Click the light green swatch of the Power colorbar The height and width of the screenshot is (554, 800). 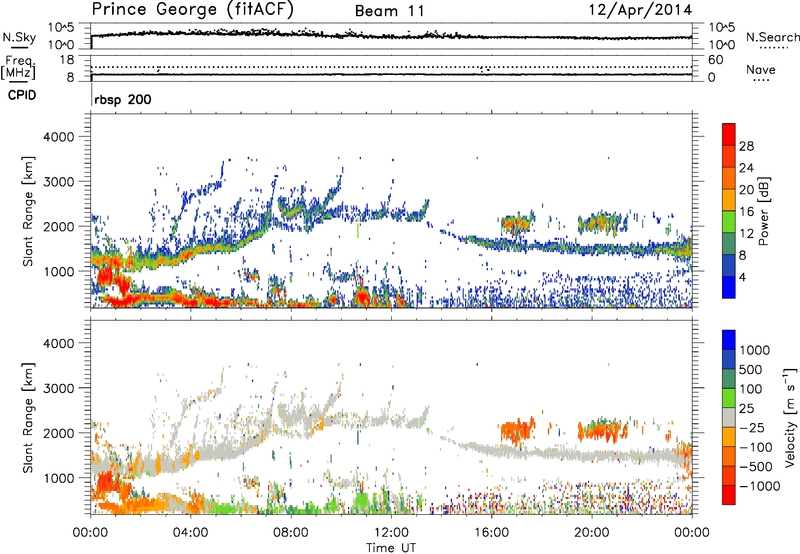coord(729,221)
